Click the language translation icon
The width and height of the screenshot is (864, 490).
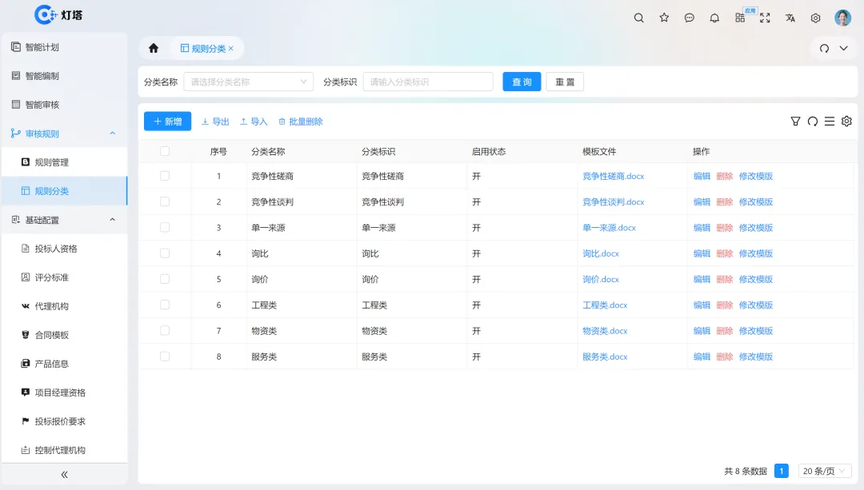coord(790,18)
